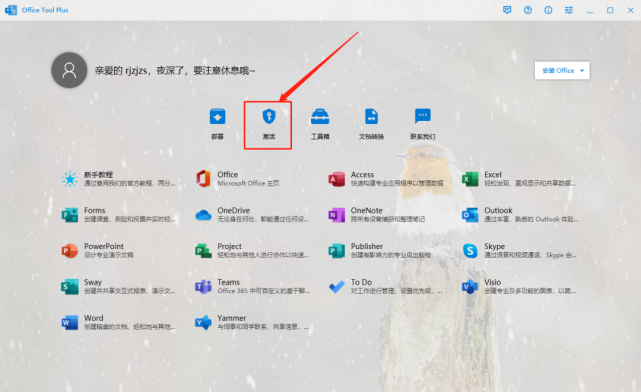Screen dimensions: 641x392
Task: Open the Toolbox (工具箱) icon
Action: (x=320, y=116)
